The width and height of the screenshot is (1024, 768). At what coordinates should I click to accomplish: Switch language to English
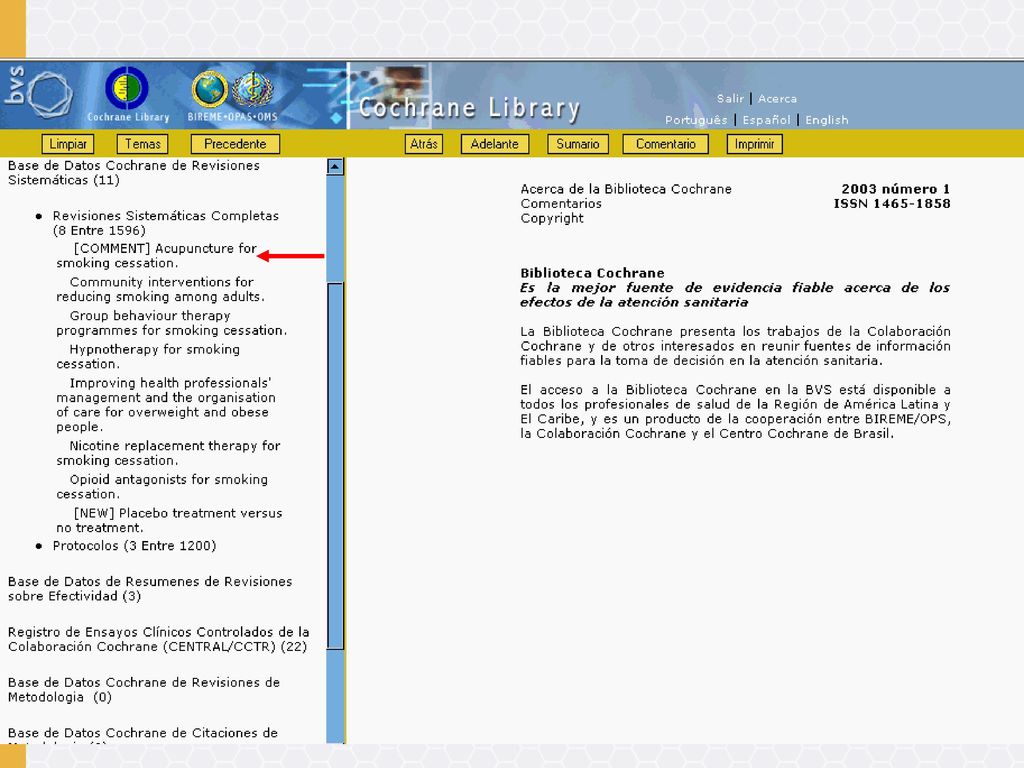click(x=827, y=120)
